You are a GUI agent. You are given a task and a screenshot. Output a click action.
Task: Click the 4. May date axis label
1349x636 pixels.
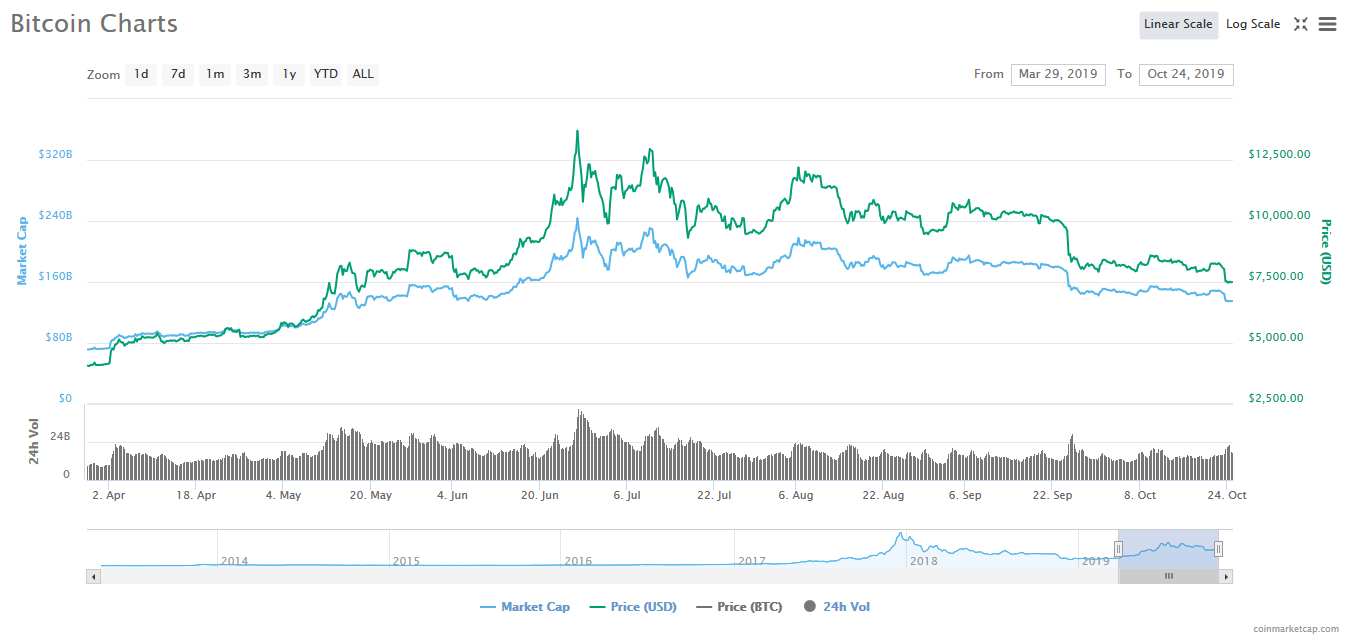pyautogui.click(x=284, y=495)
